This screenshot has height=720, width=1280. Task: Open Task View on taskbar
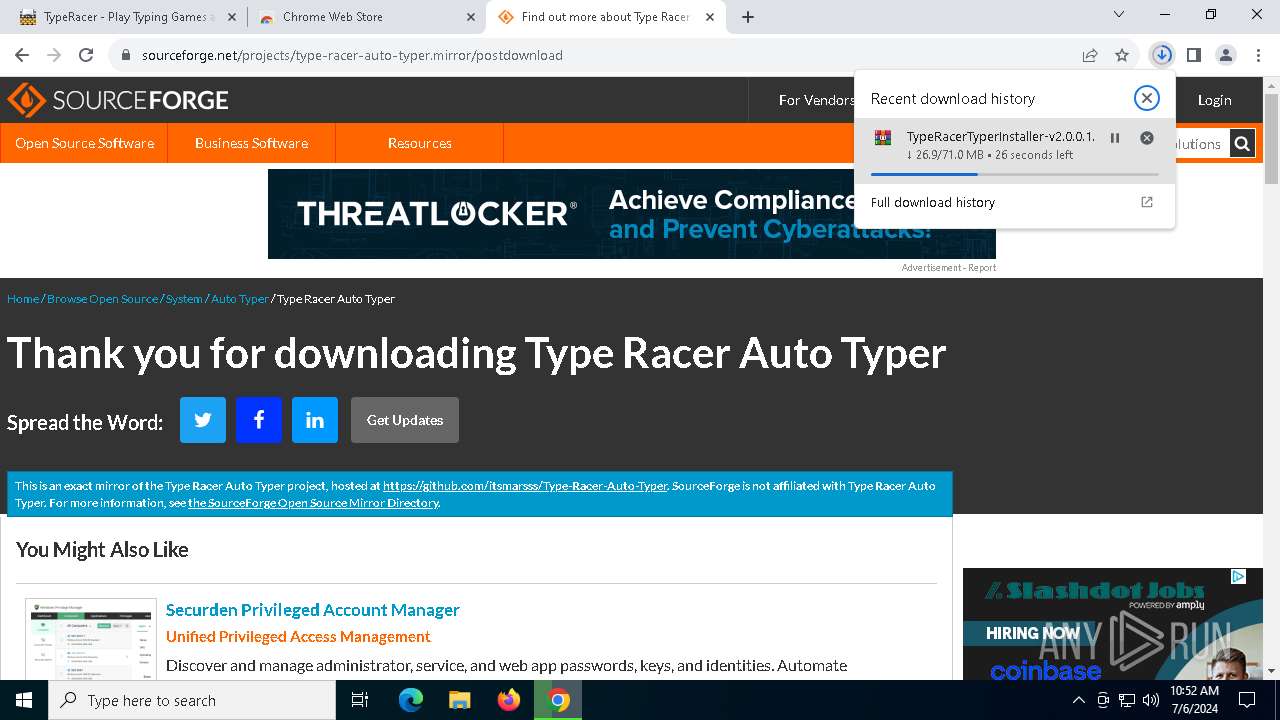360,700
